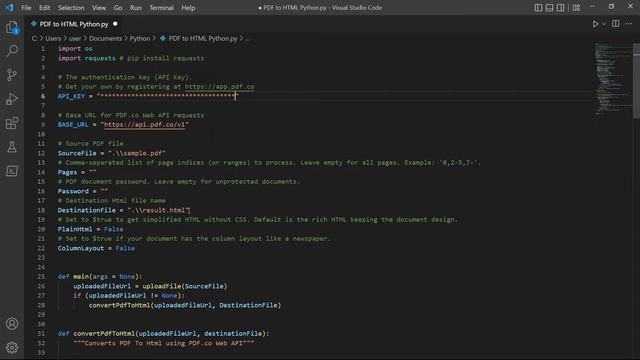640x360 pixels.
Task: Toggle the primary sidebar layout icon
Action: [538, 7]
